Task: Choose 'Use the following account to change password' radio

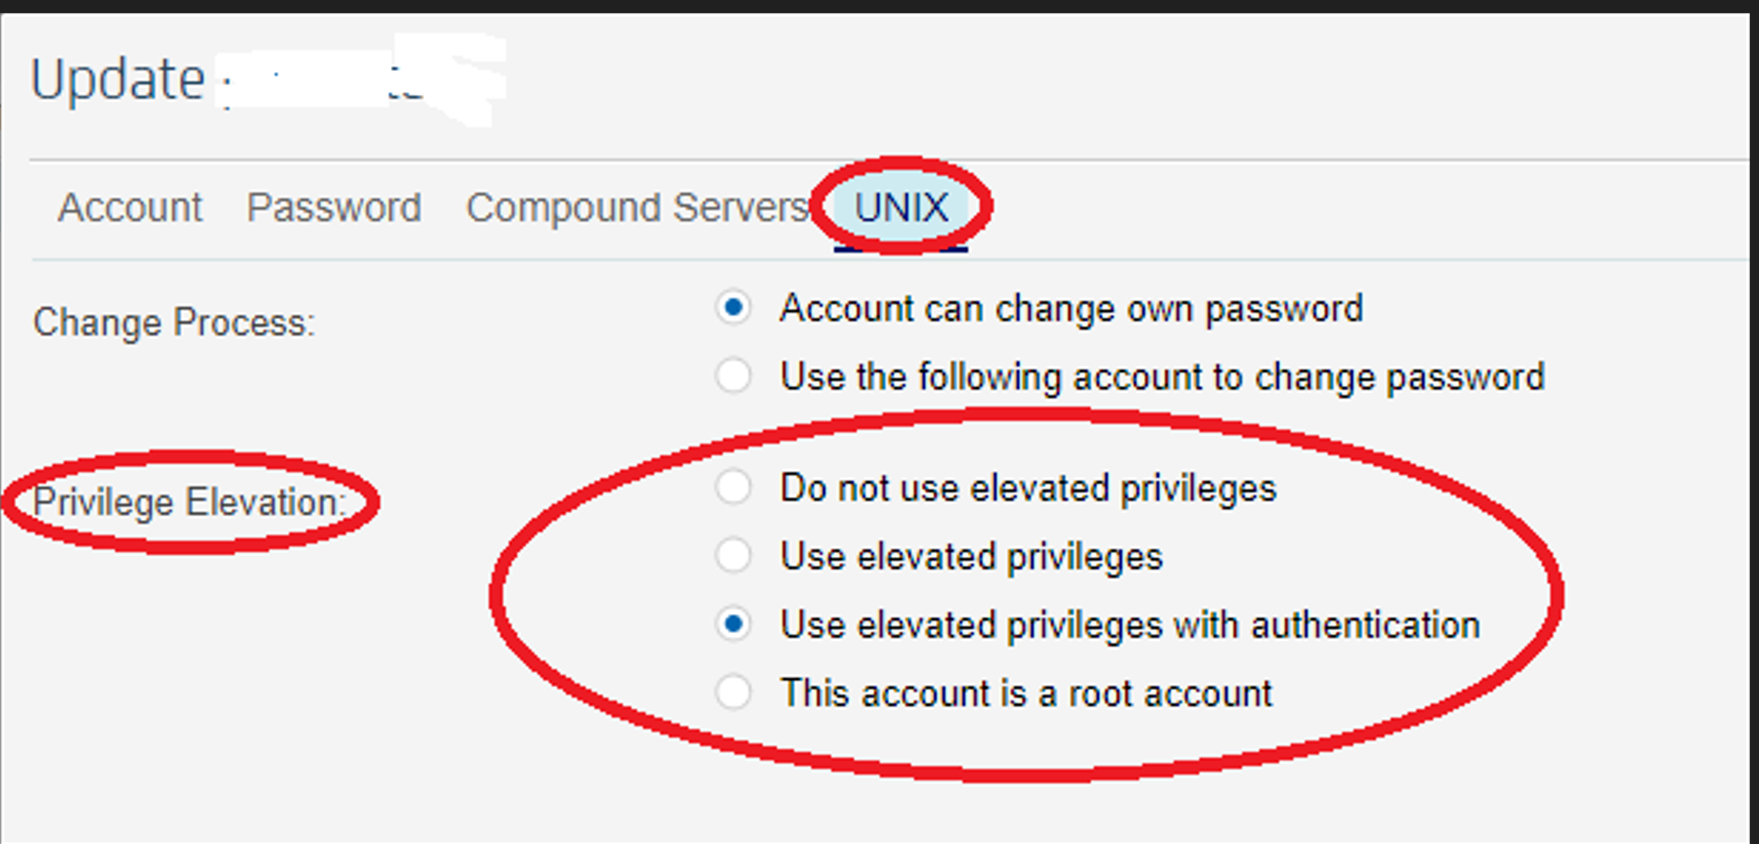Action: (x=733, y=376)
